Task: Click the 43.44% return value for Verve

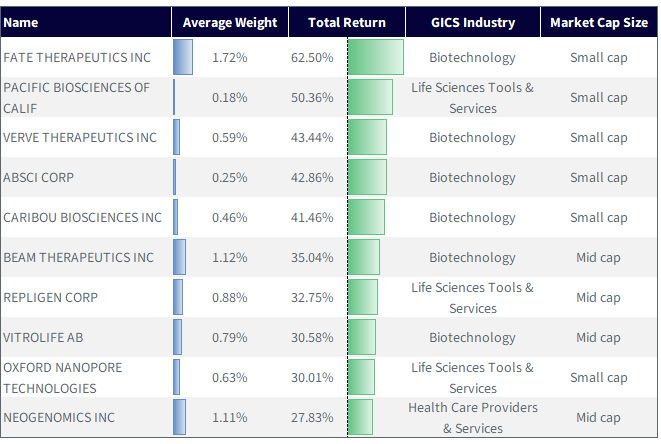Action: [x=312, y=137]
